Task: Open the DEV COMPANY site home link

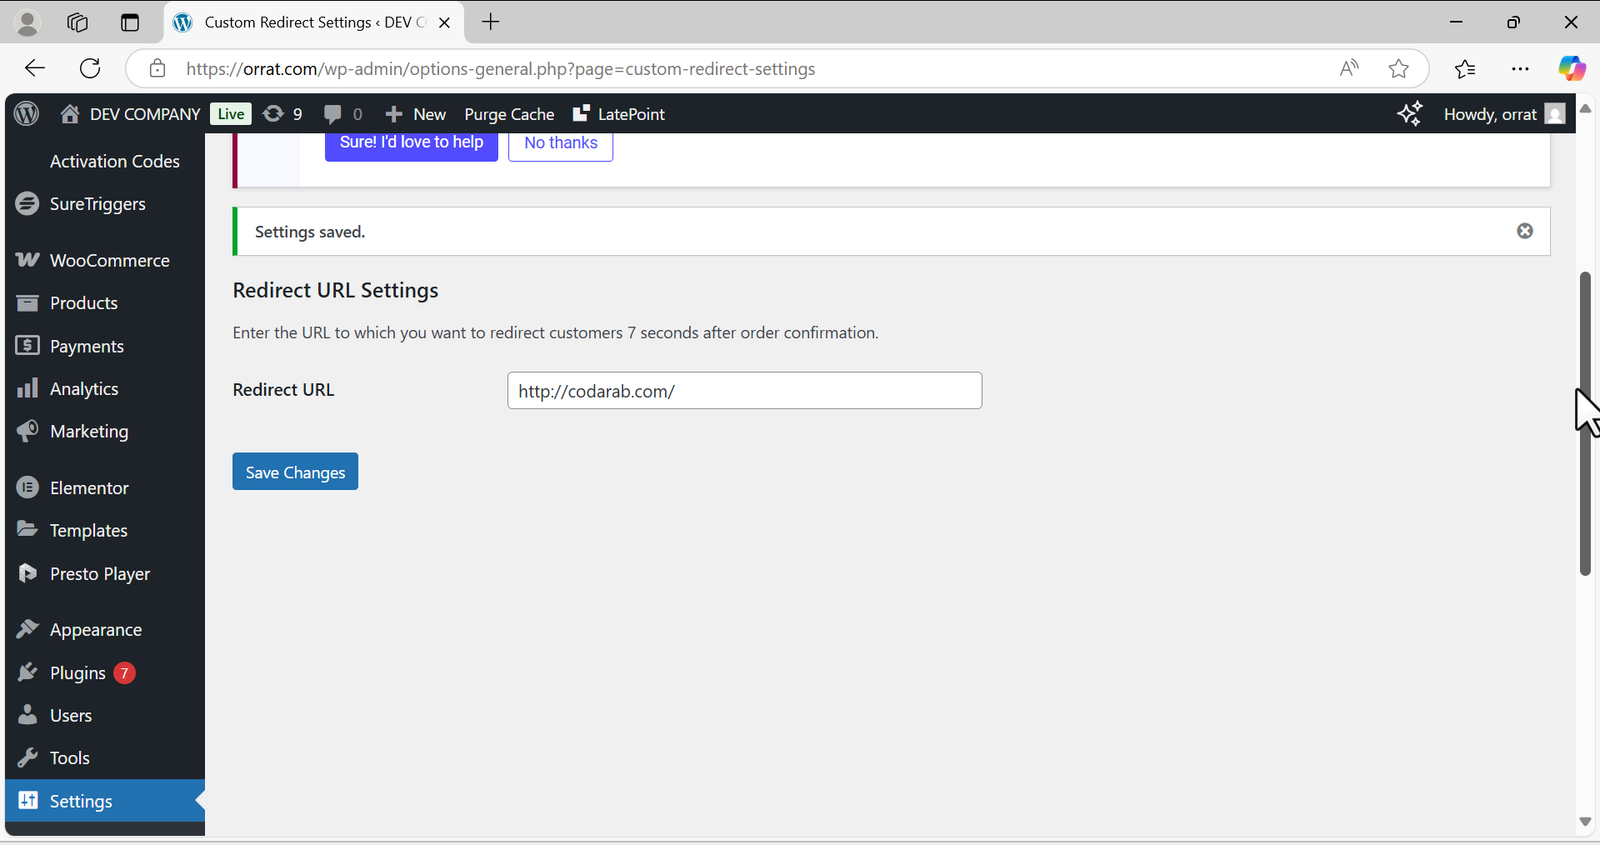Action: [130, 114]
